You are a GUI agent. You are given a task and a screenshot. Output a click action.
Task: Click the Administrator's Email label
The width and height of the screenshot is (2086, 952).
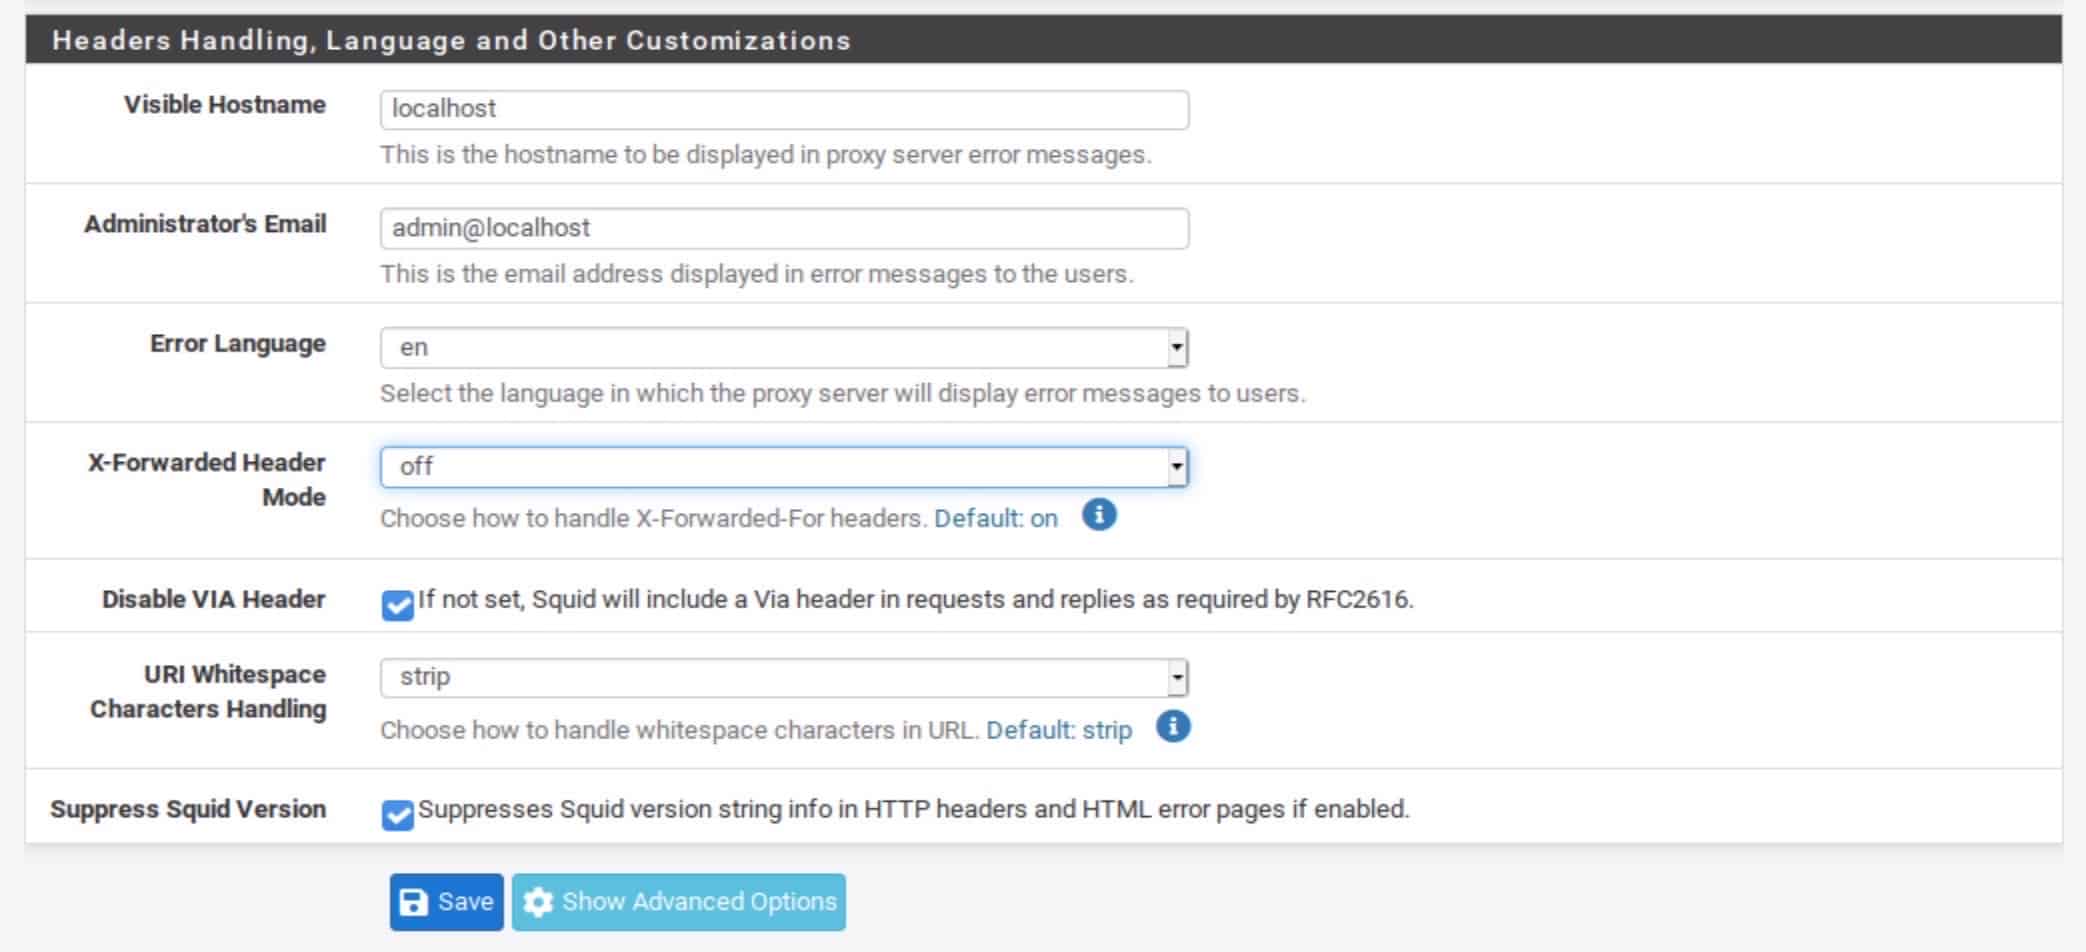coord(205,223)
